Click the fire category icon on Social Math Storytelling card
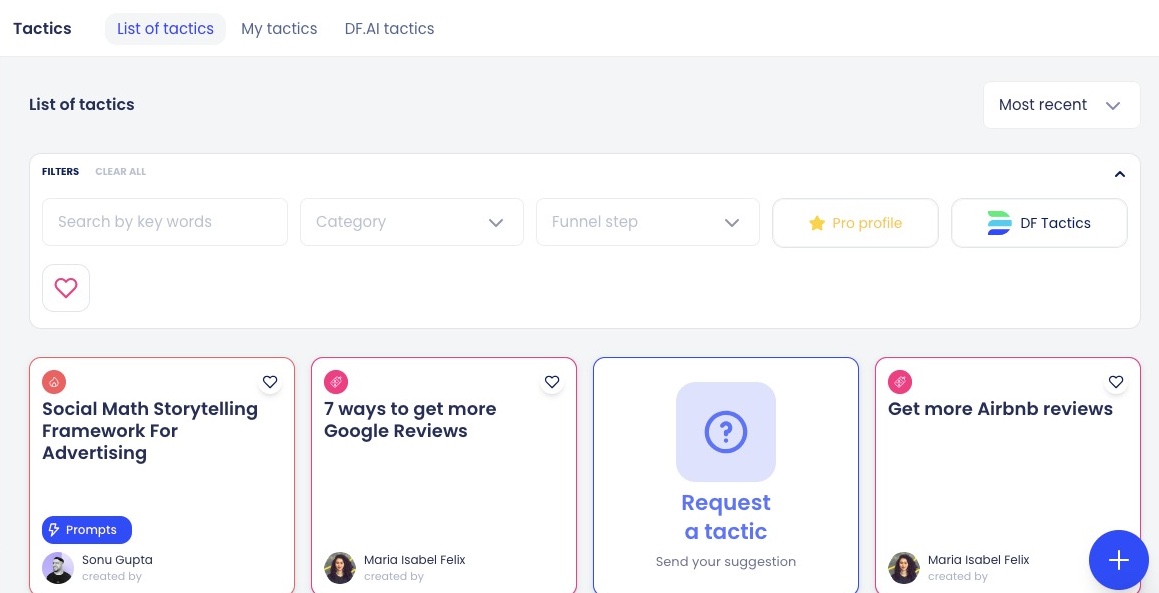1159x593 pixels. [54, 381]
